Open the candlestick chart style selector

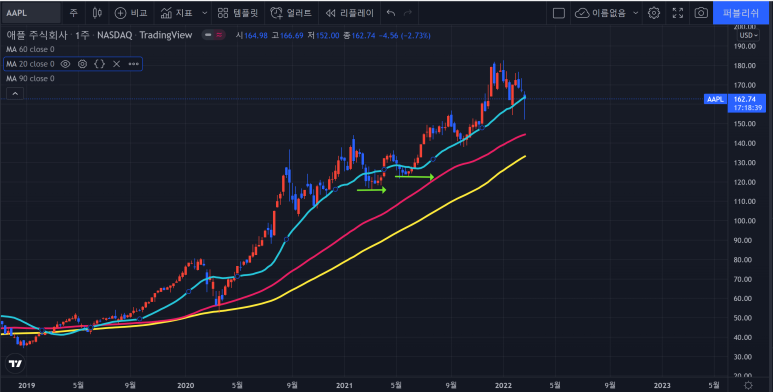tap(97, 13)
